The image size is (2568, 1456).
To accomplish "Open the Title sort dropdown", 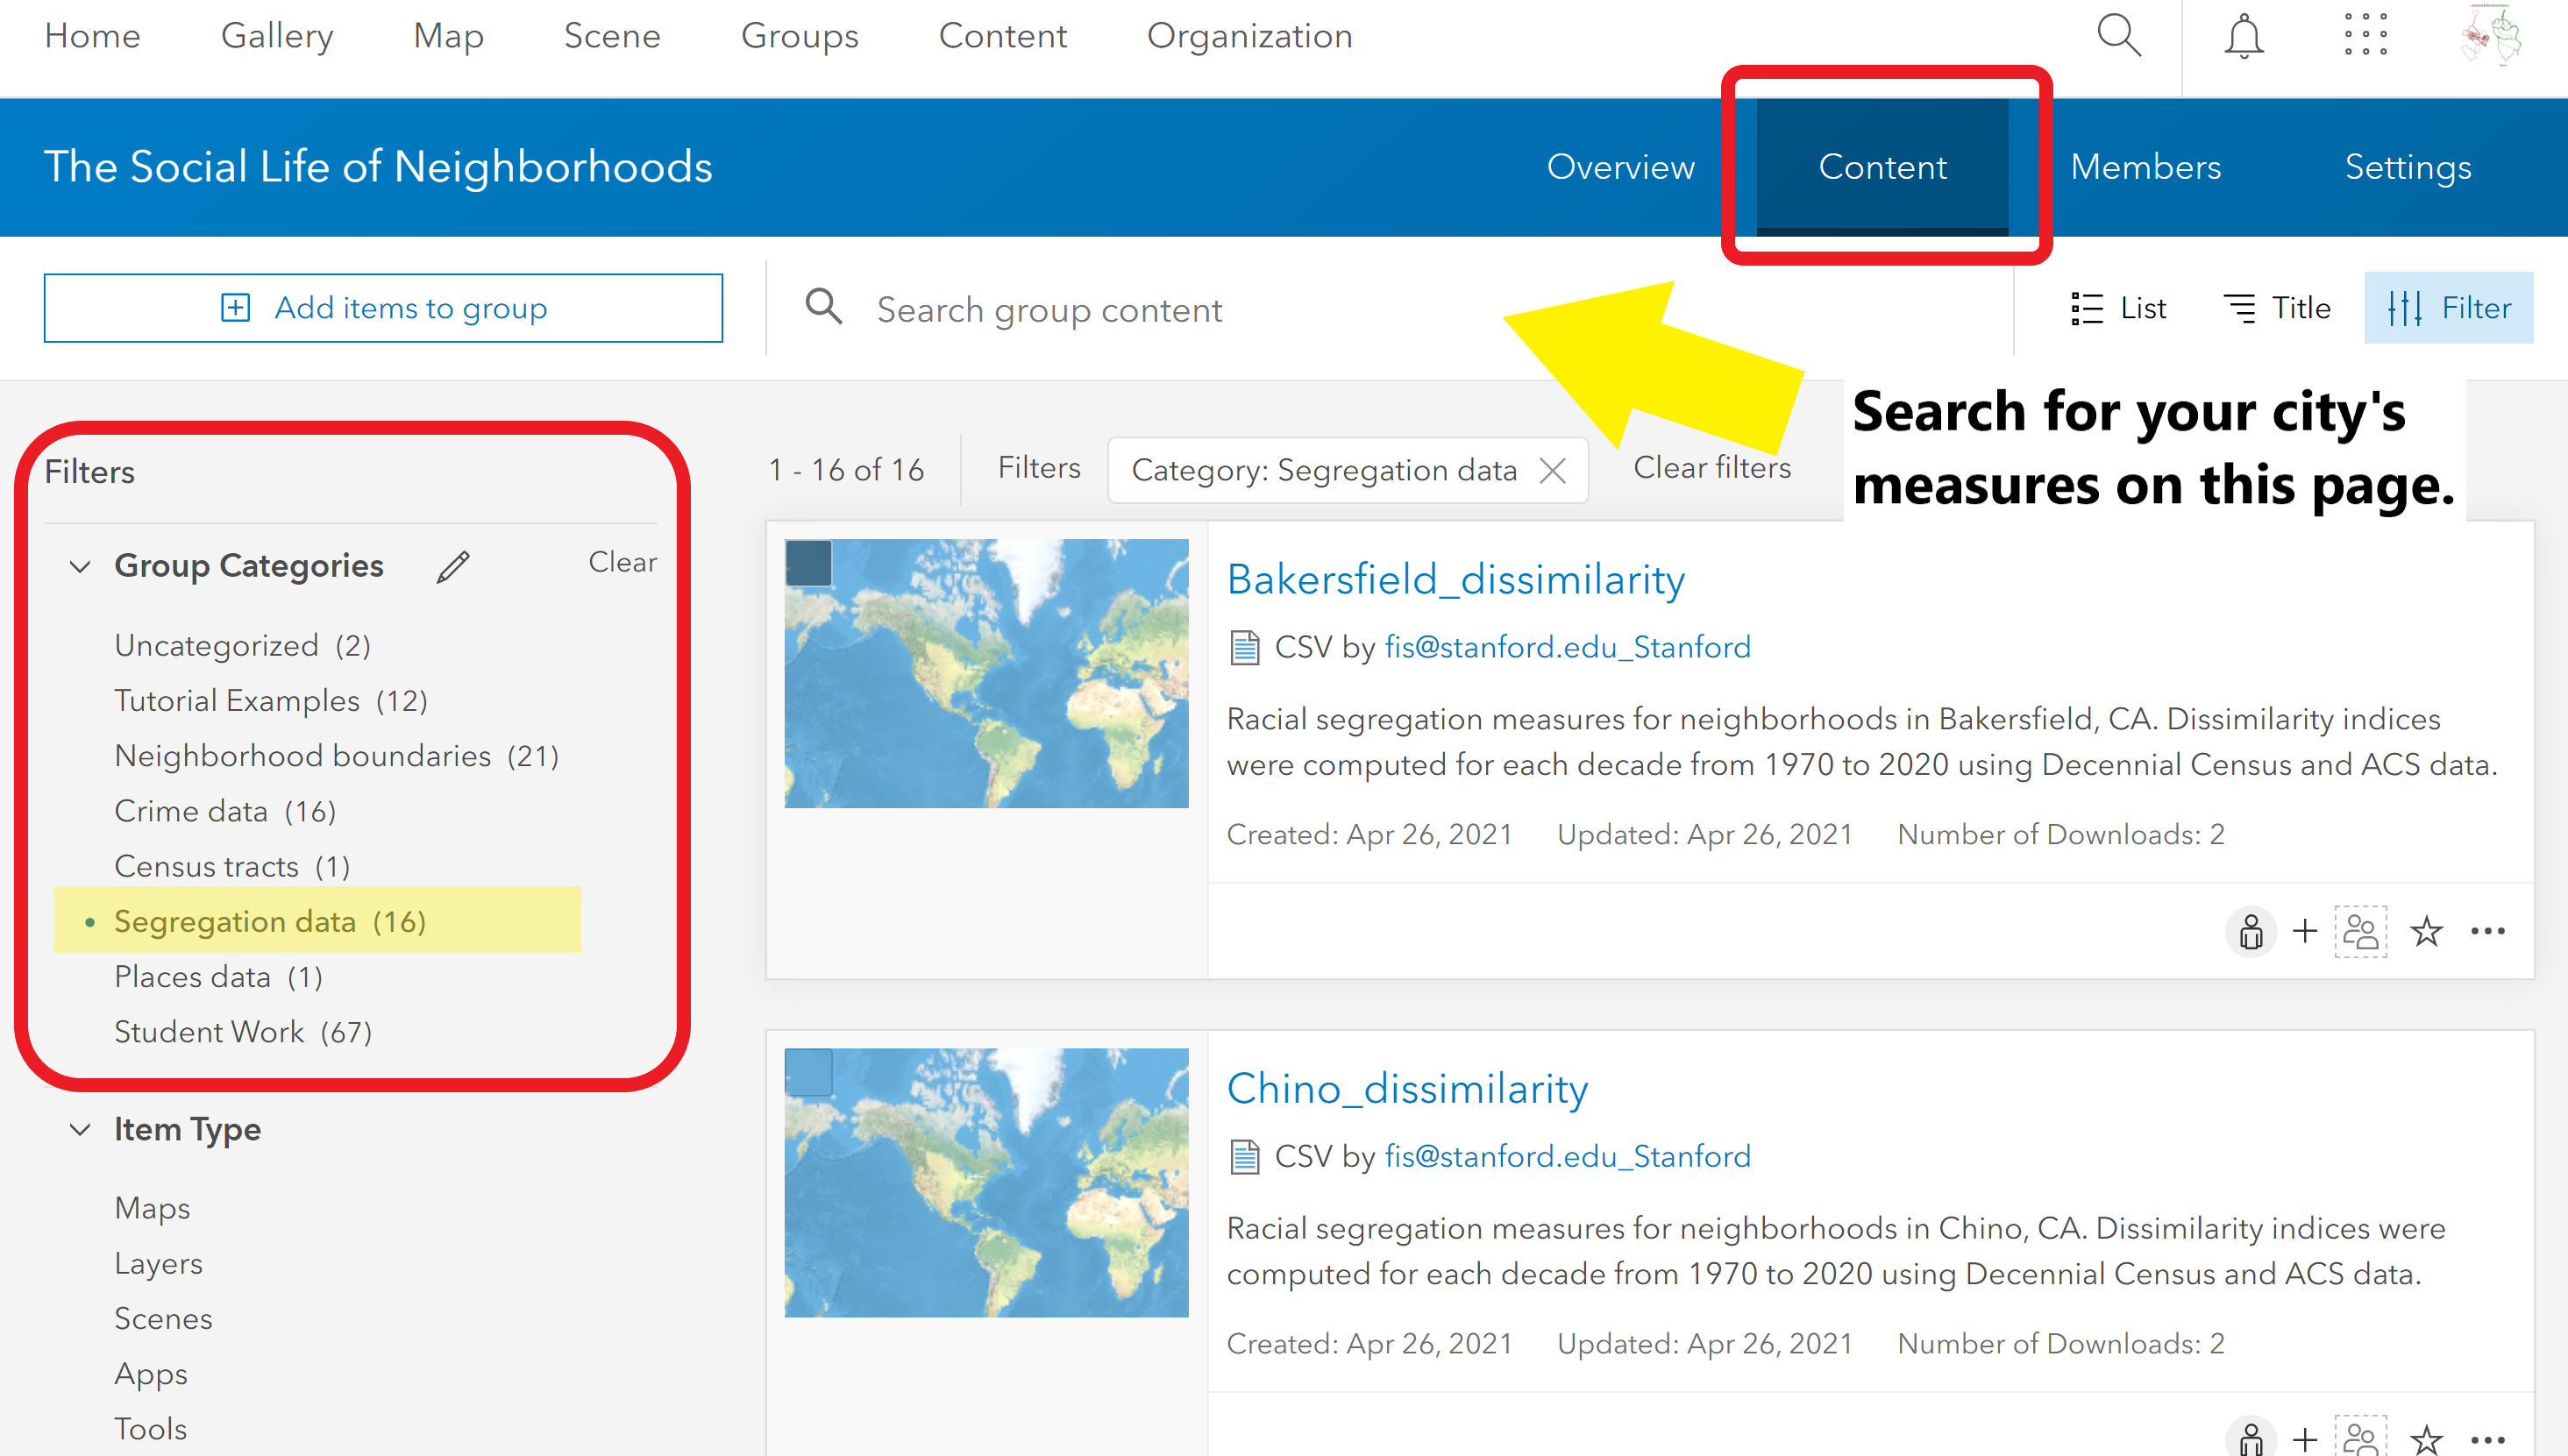I will 2277,308.
